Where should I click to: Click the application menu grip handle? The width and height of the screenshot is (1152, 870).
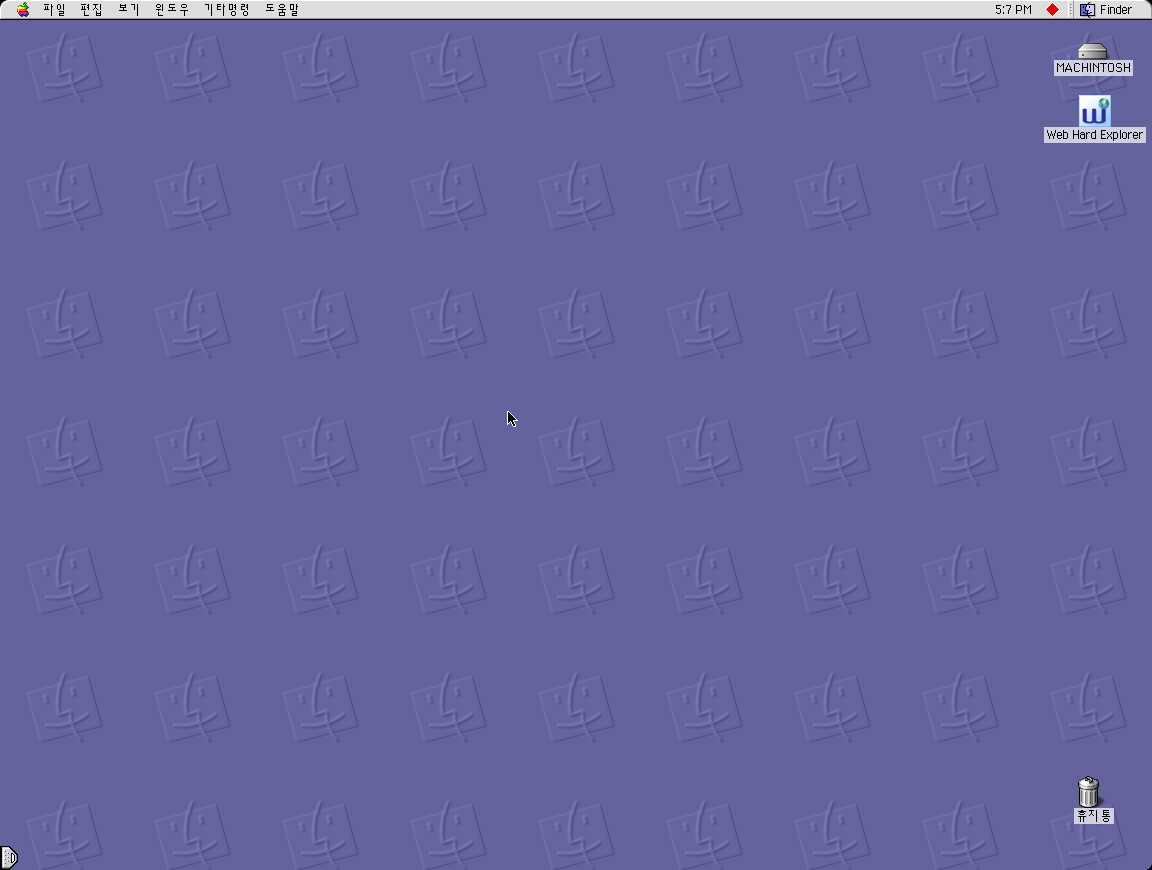coord(1073,10)
